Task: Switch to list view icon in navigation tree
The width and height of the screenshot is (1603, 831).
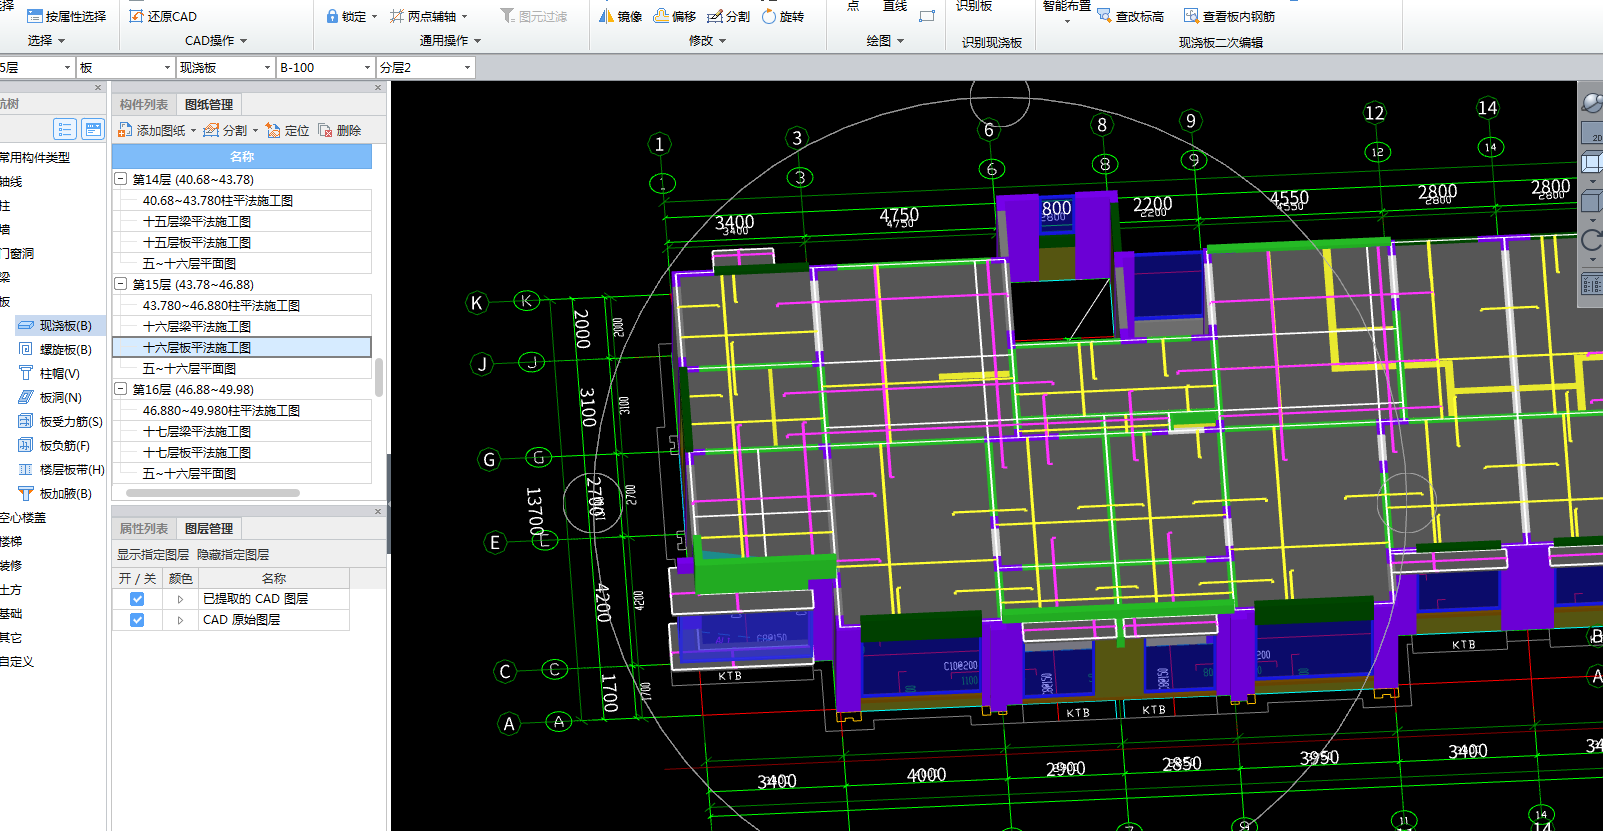Action: (x=65, y=129)
